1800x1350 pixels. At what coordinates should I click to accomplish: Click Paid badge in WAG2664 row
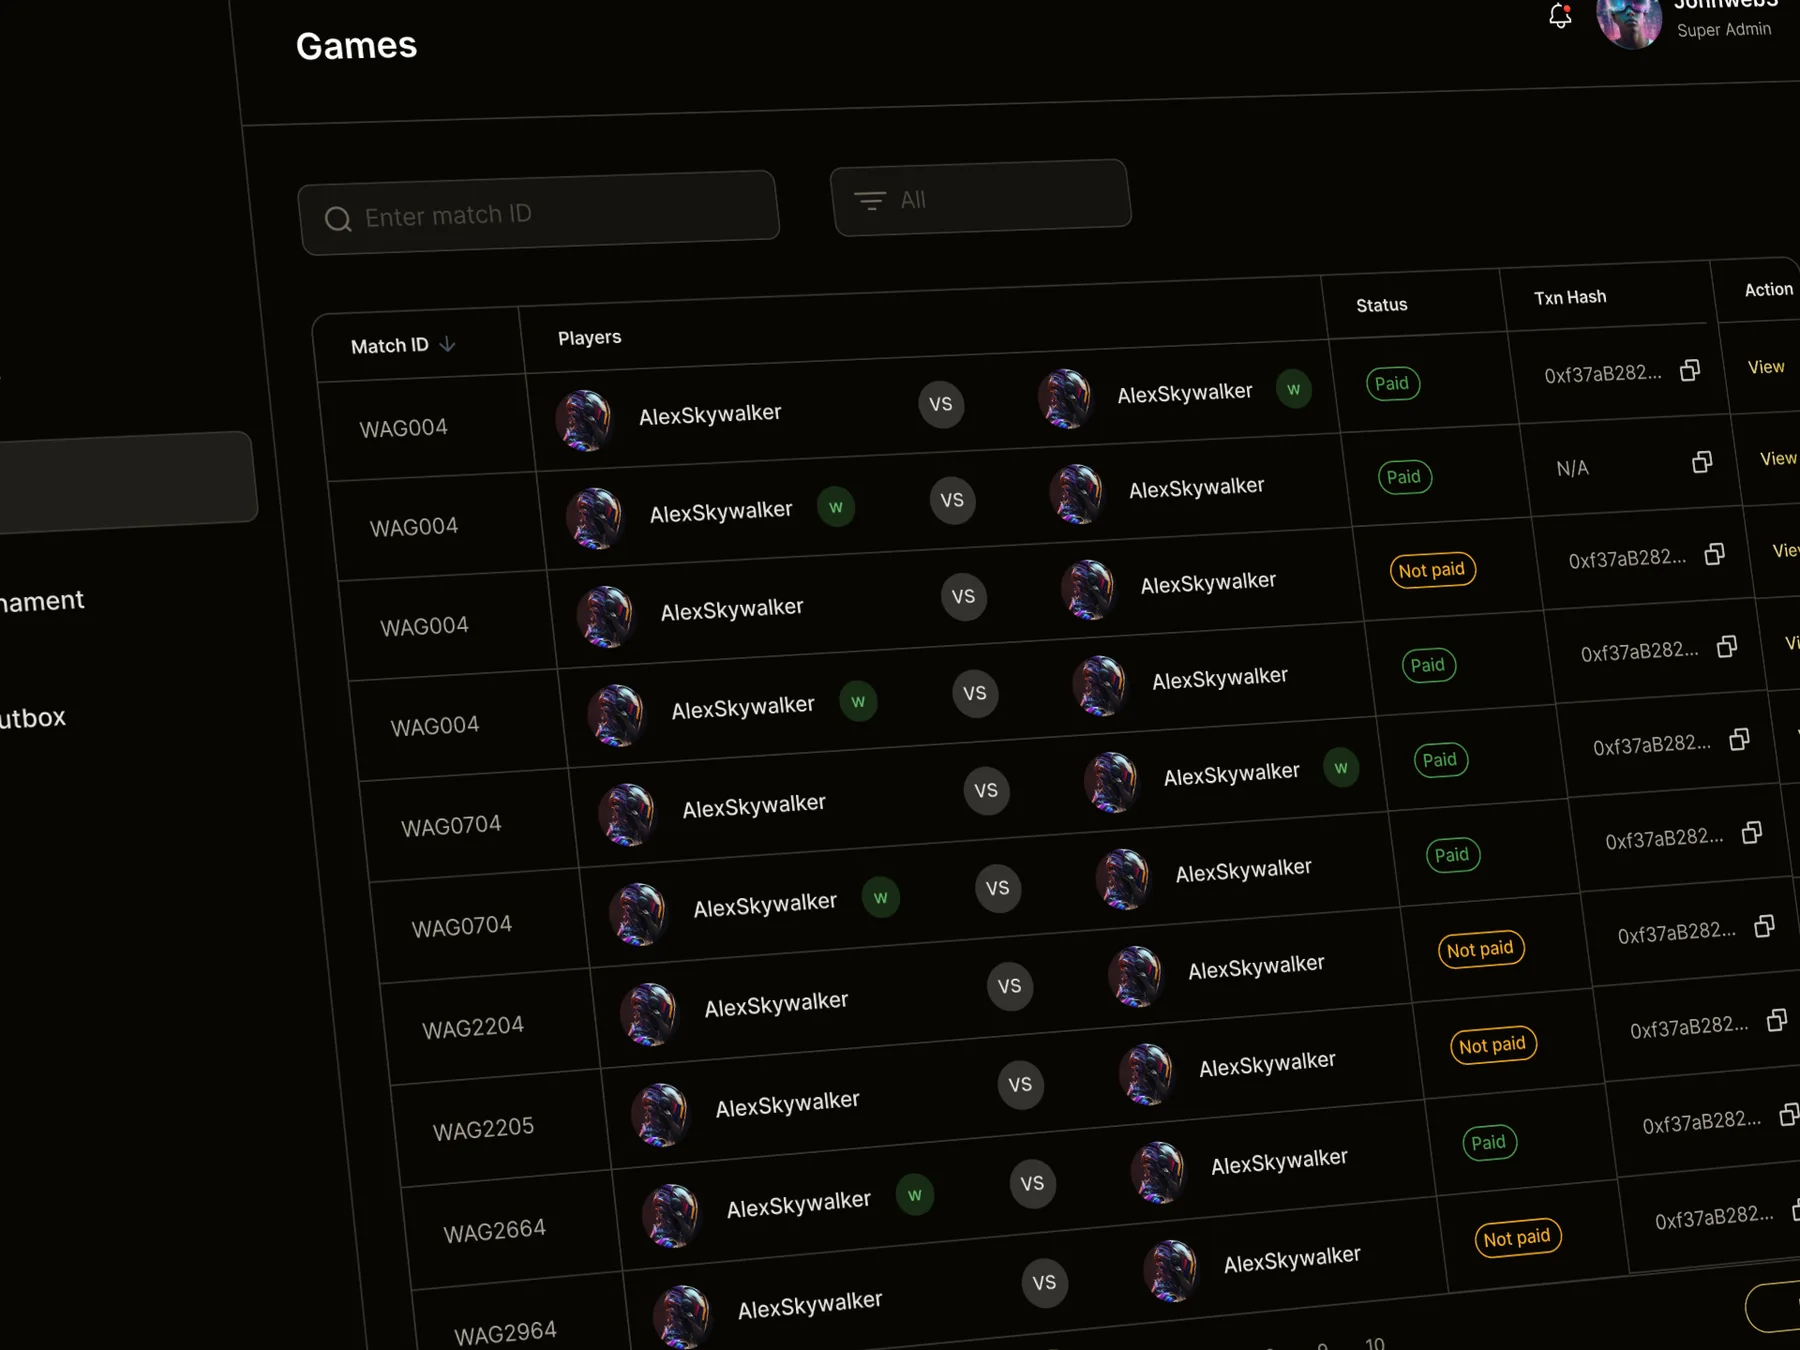1488,1142
